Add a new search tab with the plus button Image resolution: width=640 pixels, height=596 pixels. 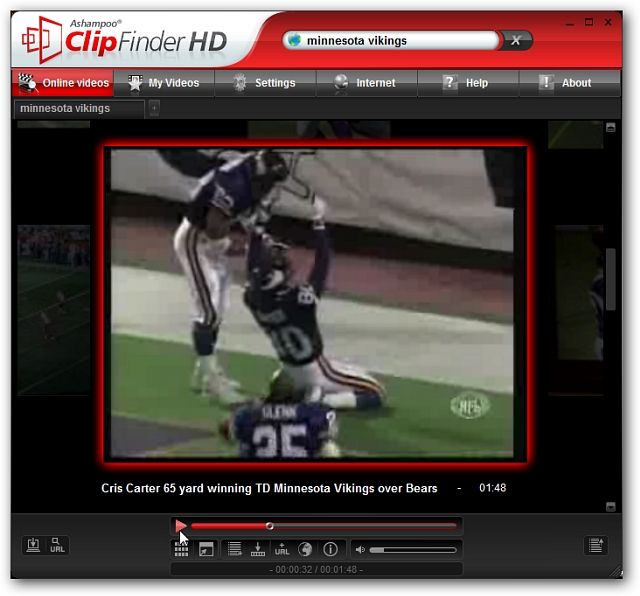point(154,109)
